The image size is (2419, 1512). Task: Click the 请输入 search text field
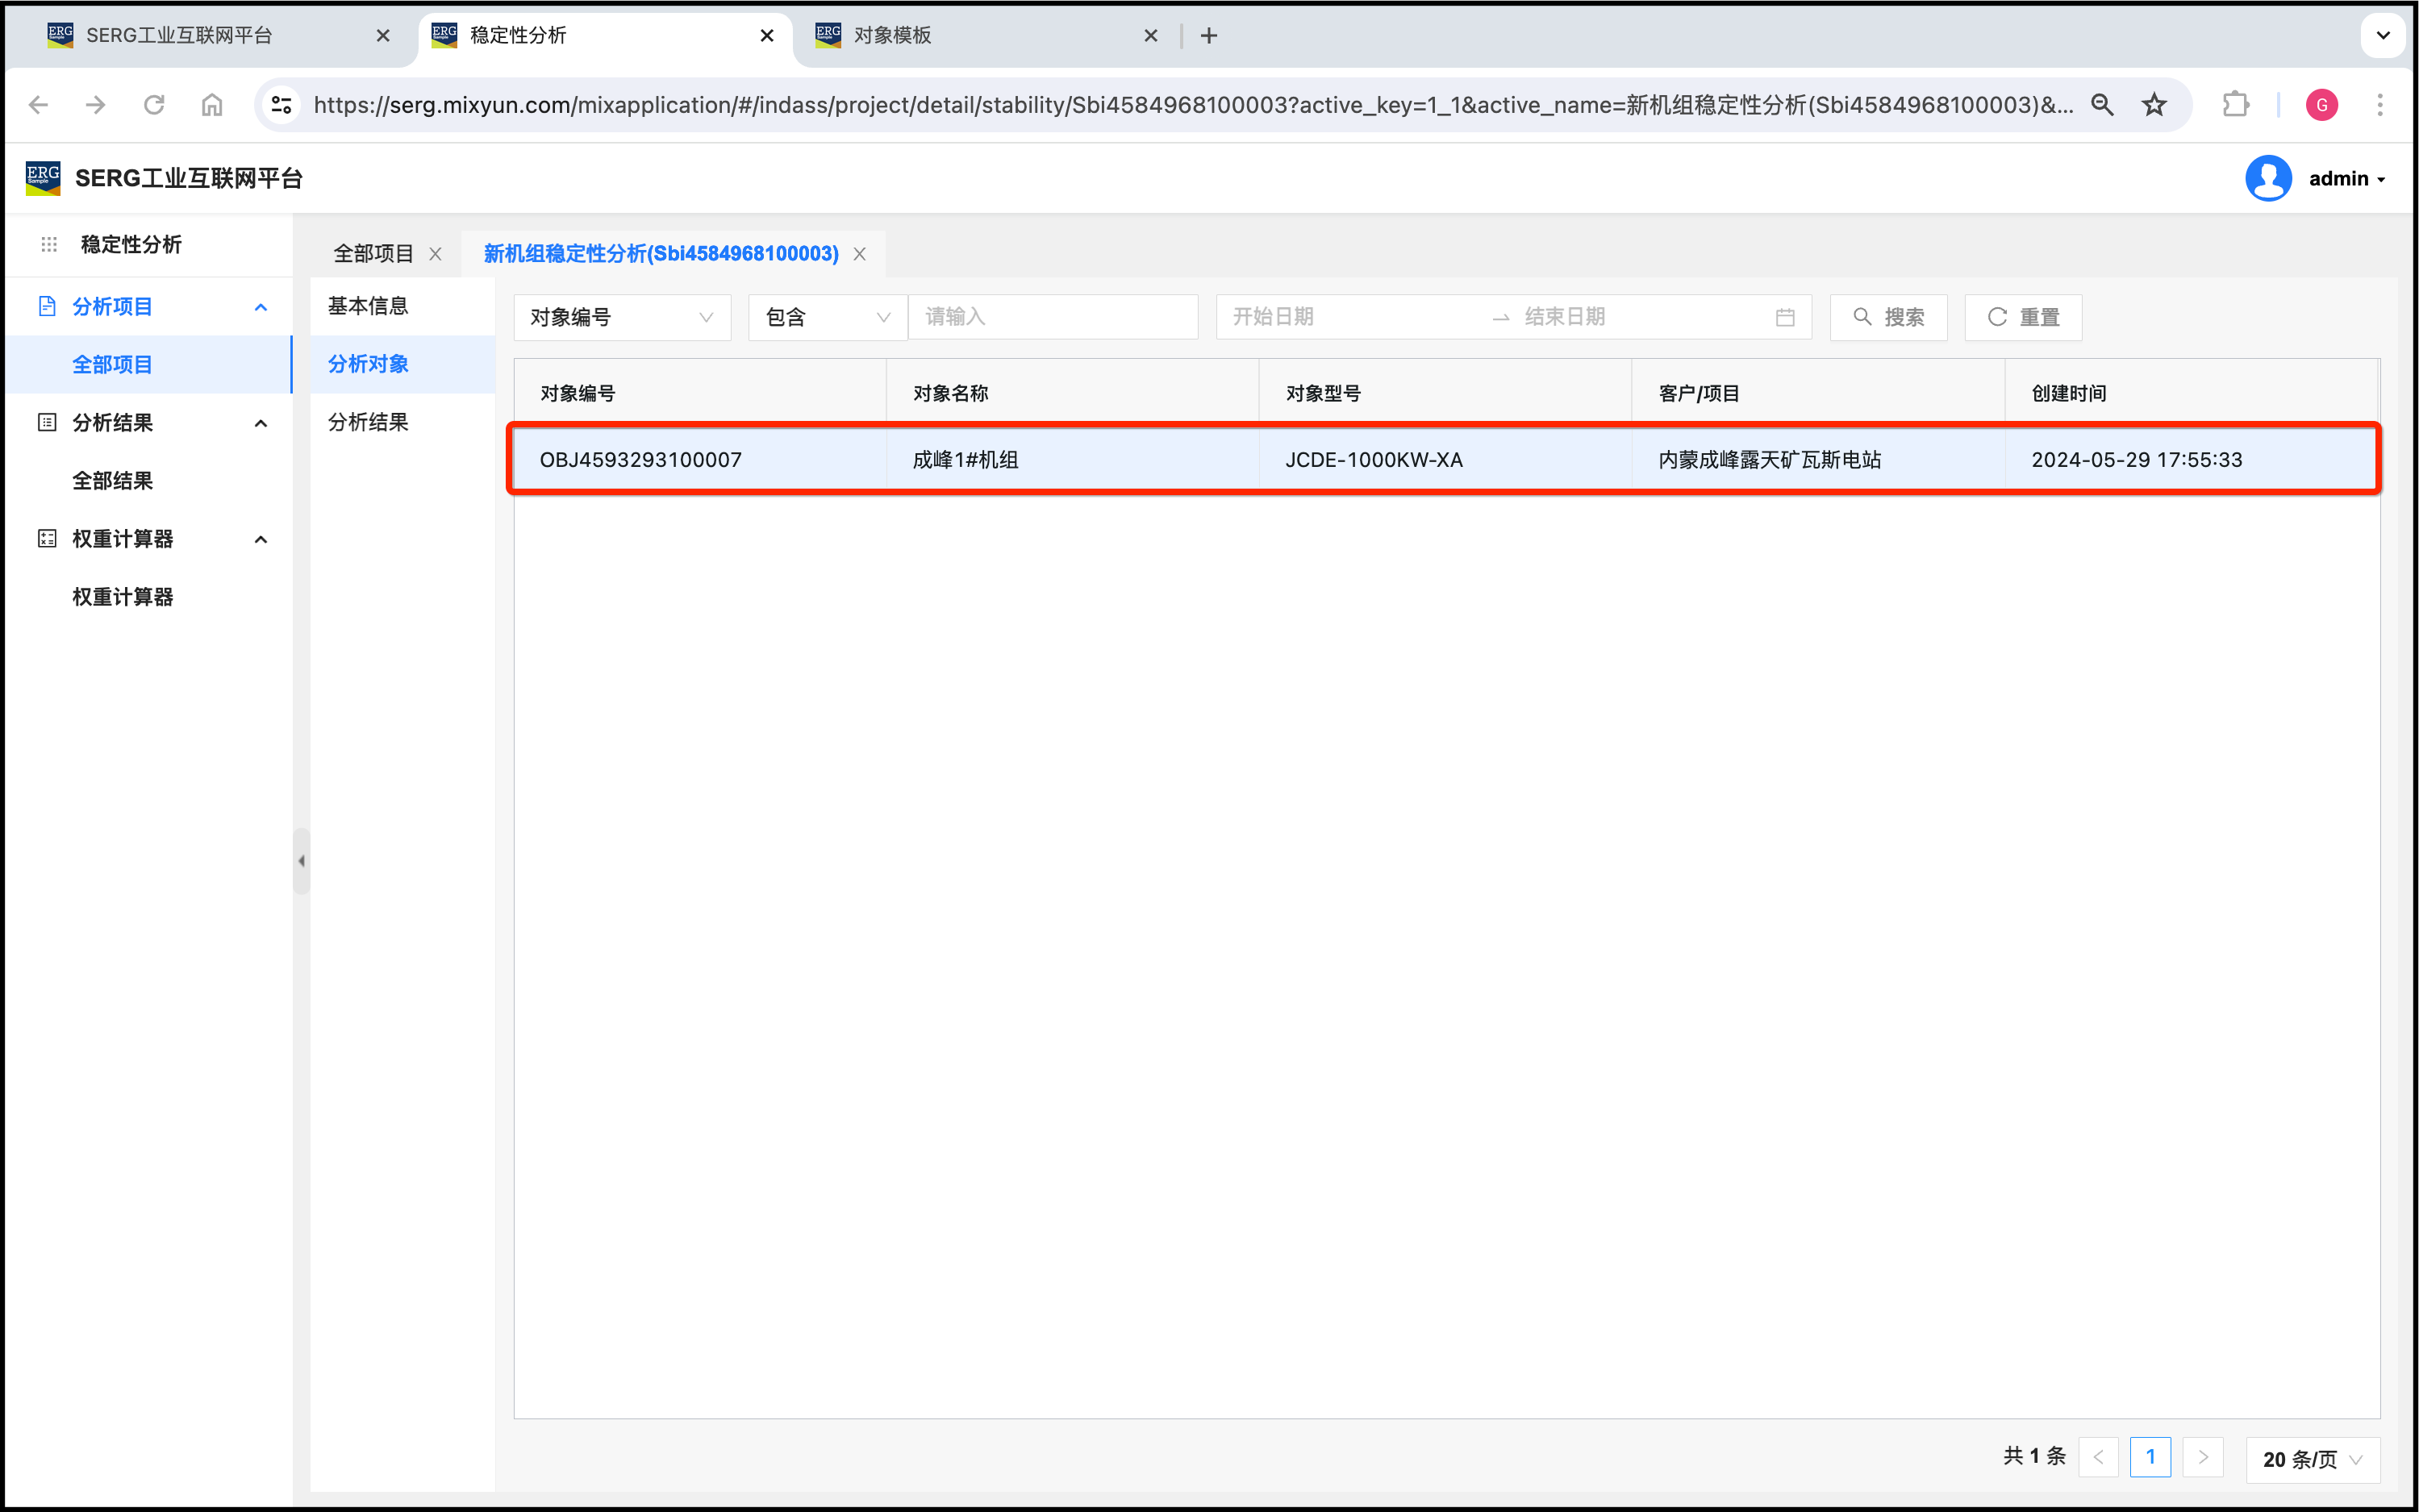(x=1052, y=318)
